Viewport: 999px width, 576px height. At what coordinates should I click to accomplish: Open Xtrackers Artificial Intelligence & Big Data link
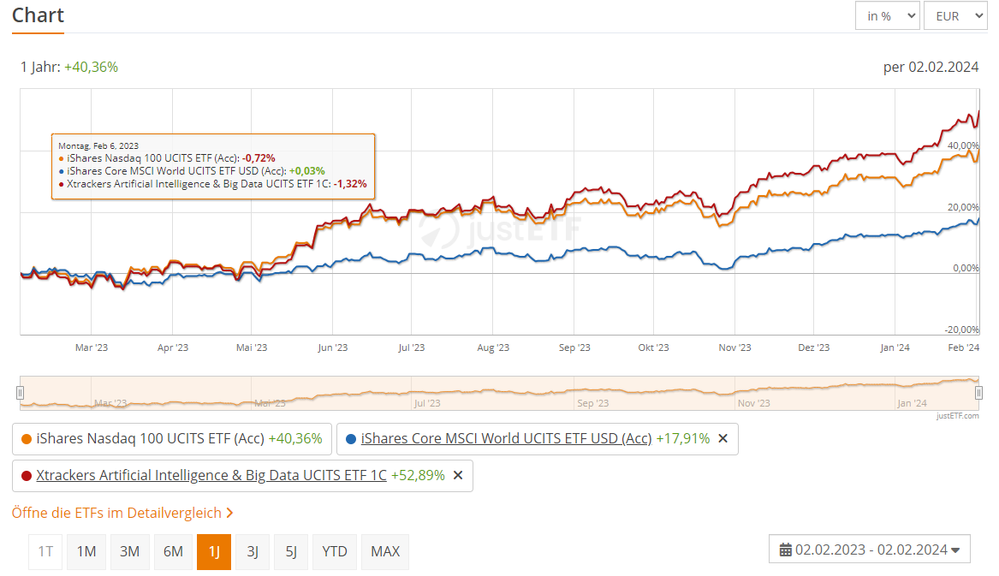(212, 475)
